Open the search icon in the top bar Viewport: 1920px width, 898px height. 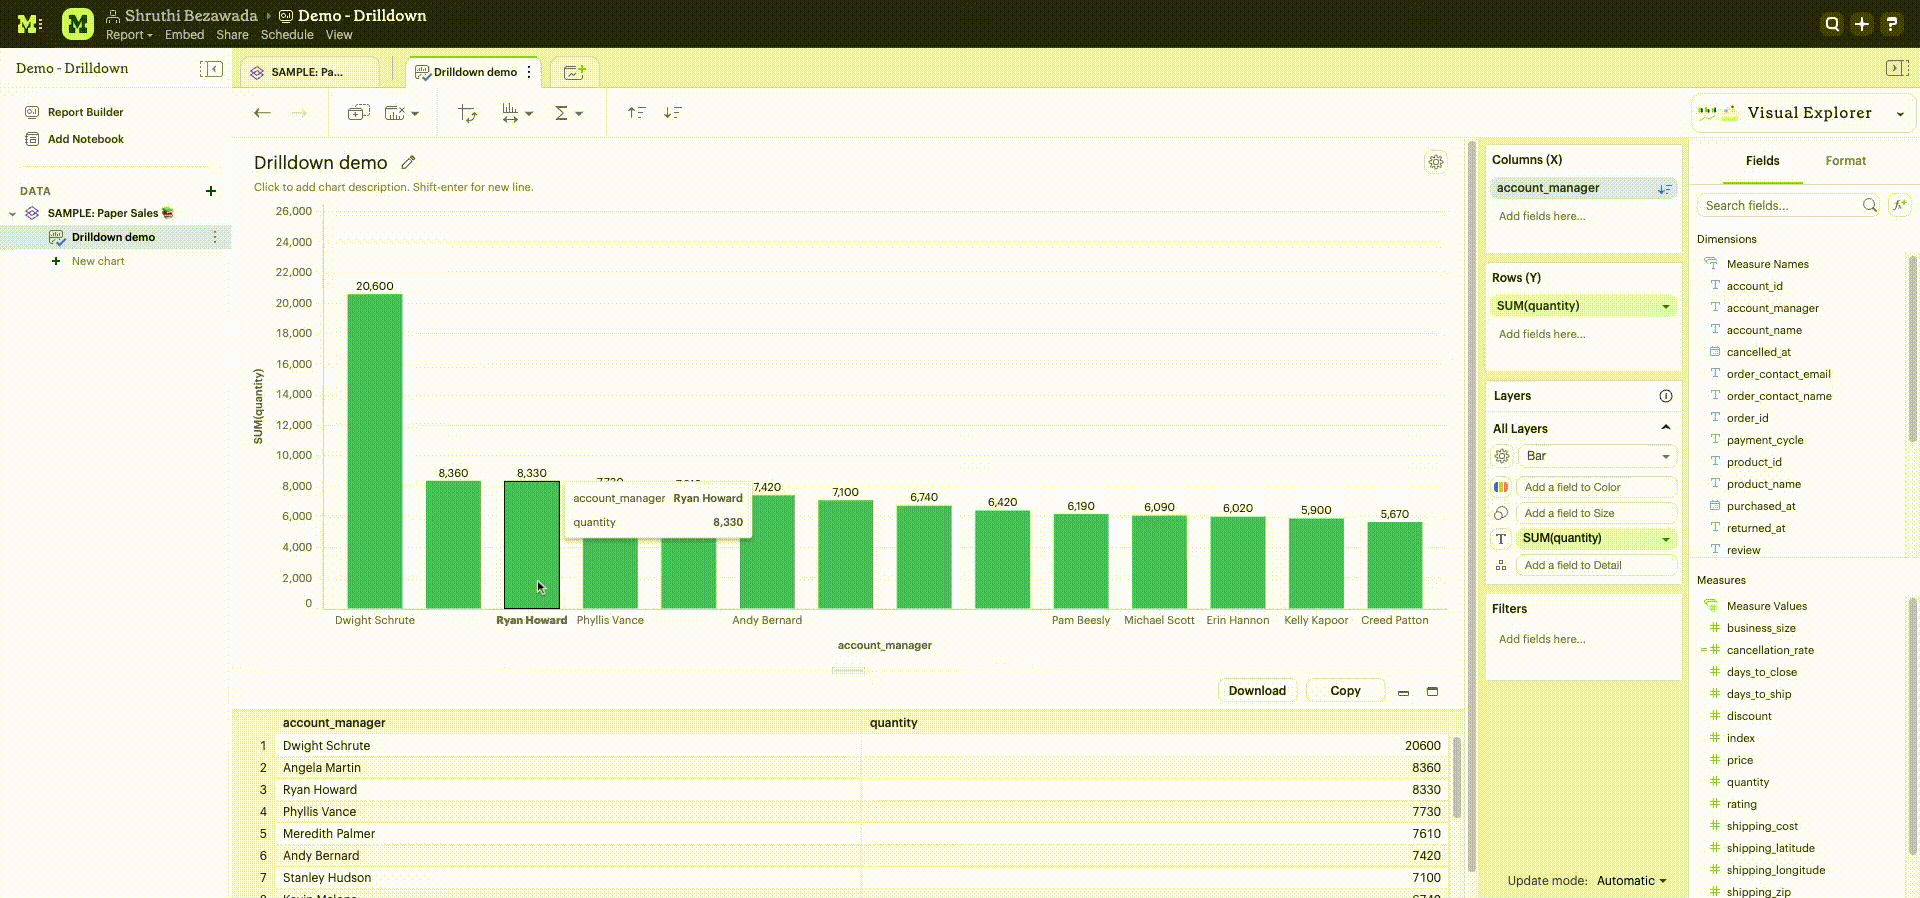pos(1832,24)
